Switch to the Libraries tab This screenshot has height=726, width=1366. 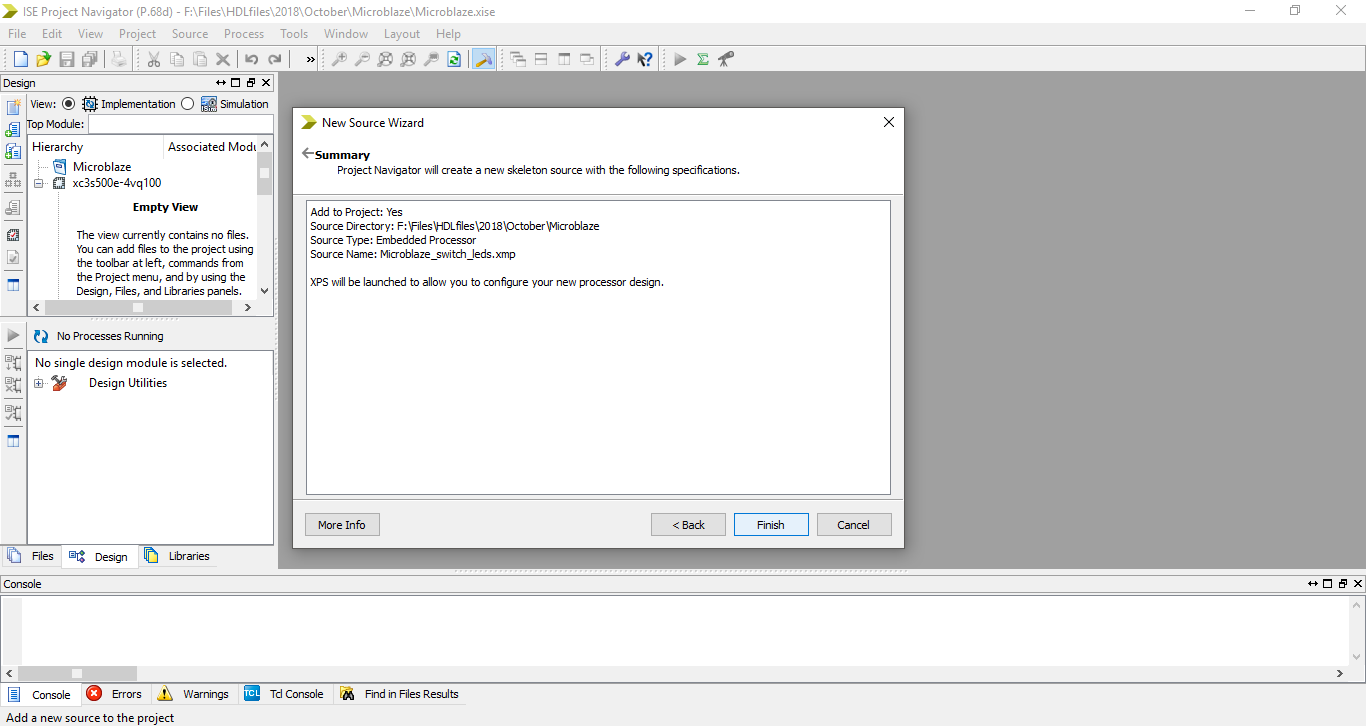pyautogui.click(x=177, y=556)
